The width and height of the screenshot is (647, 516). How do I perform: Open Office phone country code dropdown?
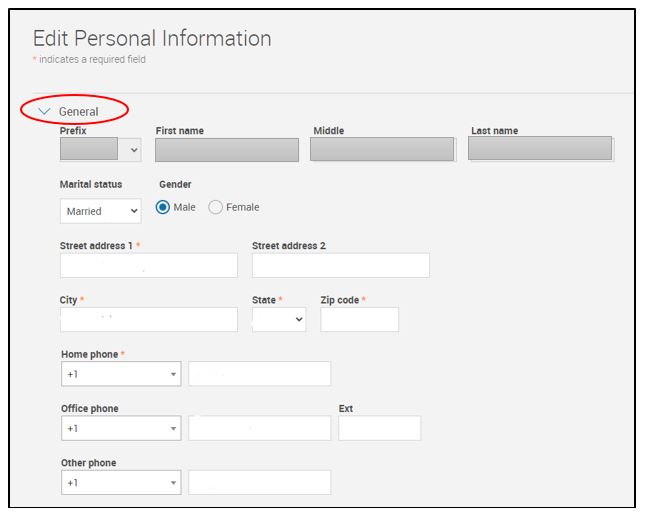coord(121,428)
